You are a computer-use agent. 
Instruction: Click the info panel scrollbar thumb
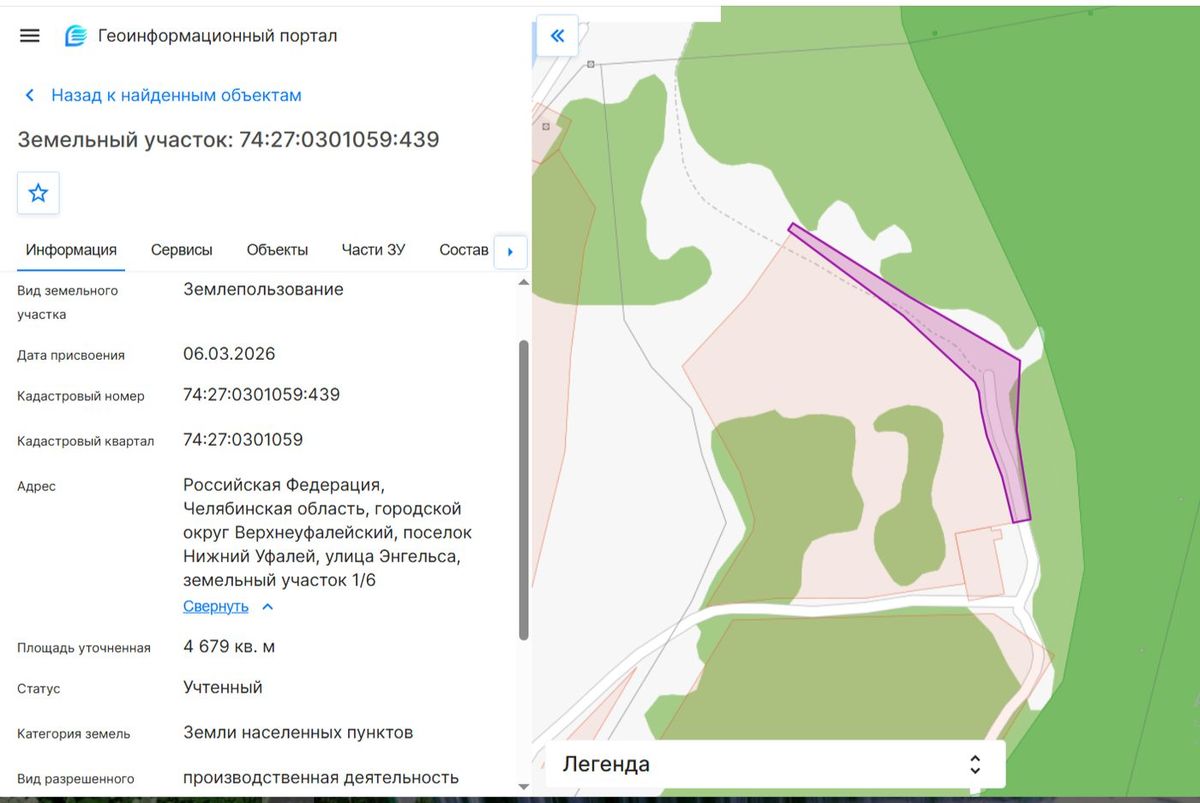[x=524, y=490]
